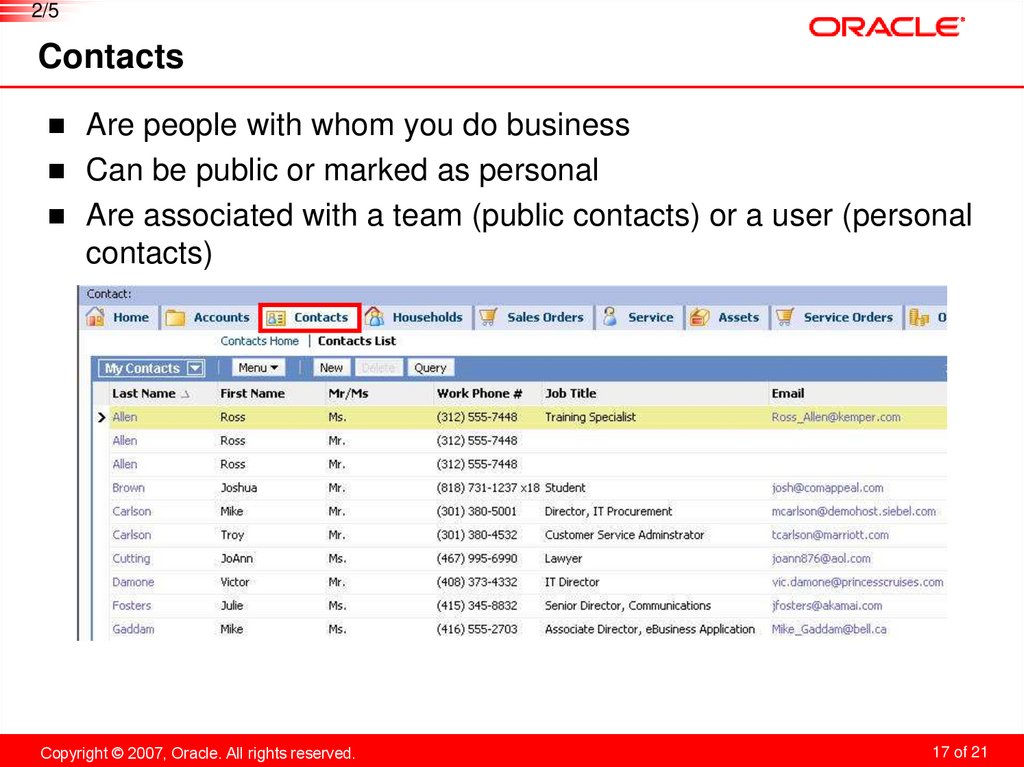Sort by Last Name column header
Image resolution: width=1024 pixels, height=767 pixels.
pyautogui.click(x=144, y=393)
